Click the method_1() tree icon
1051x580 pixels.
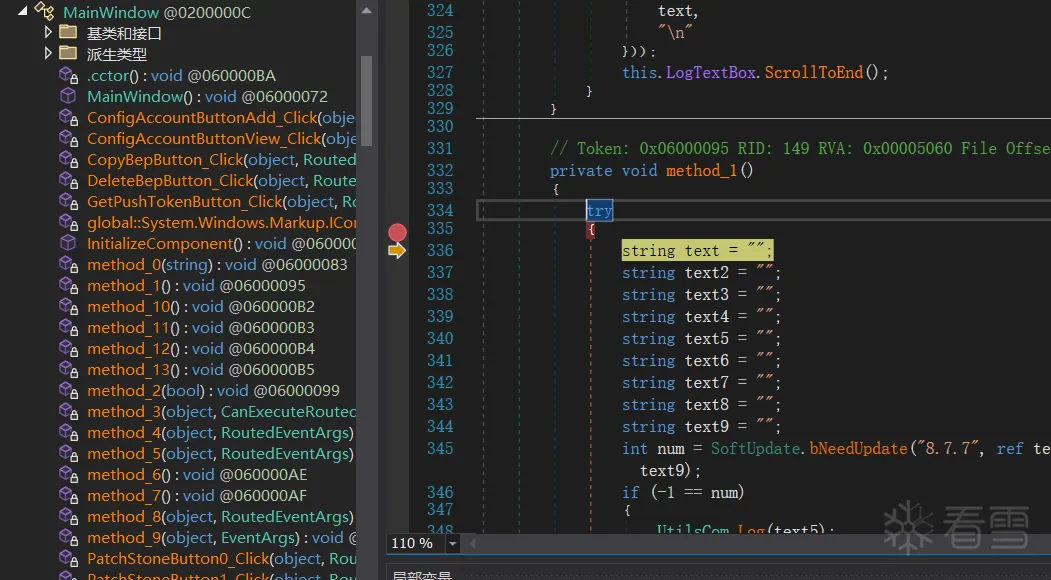pyautogui.click(x=68, y=285)
